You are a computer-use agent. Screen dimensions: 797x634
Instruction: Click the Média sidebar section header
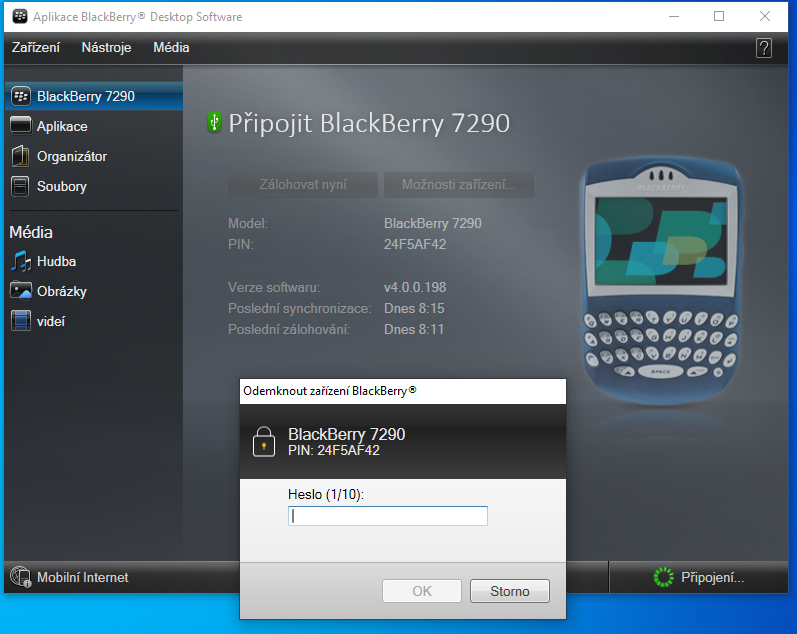coord(31,232)
